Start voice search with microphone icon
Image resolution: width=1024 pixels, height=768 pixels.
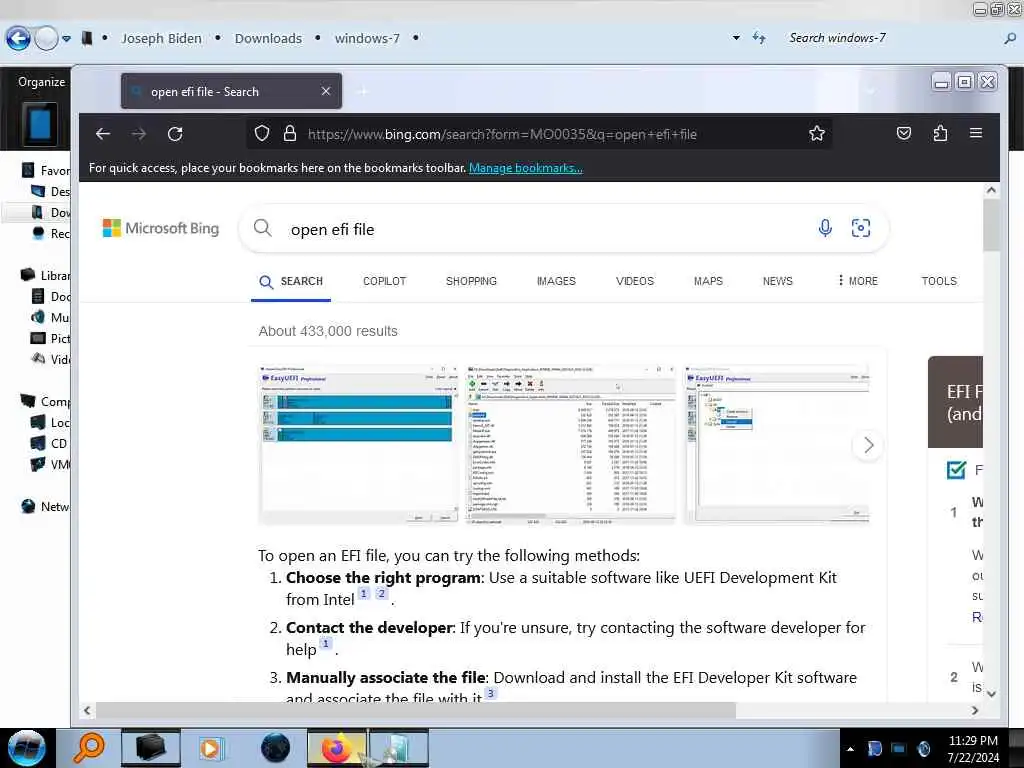click(x=825, y=228)
